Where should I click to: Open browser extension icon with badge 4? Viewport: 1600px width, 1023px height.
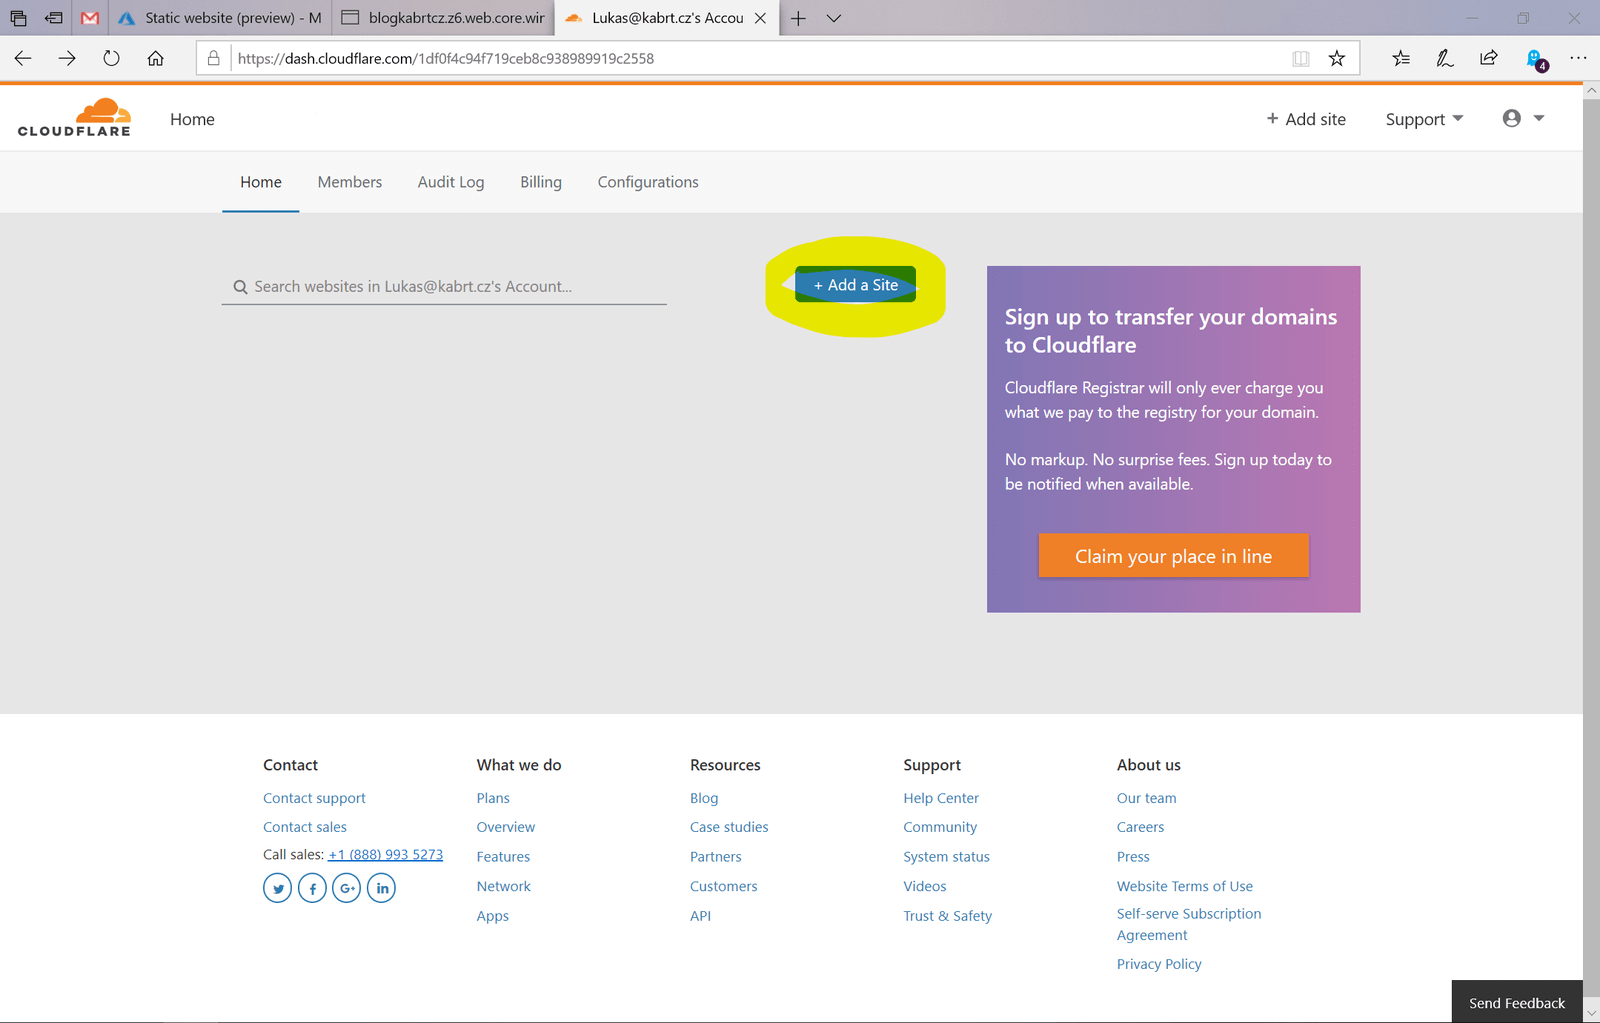(x=1536, y=60)
